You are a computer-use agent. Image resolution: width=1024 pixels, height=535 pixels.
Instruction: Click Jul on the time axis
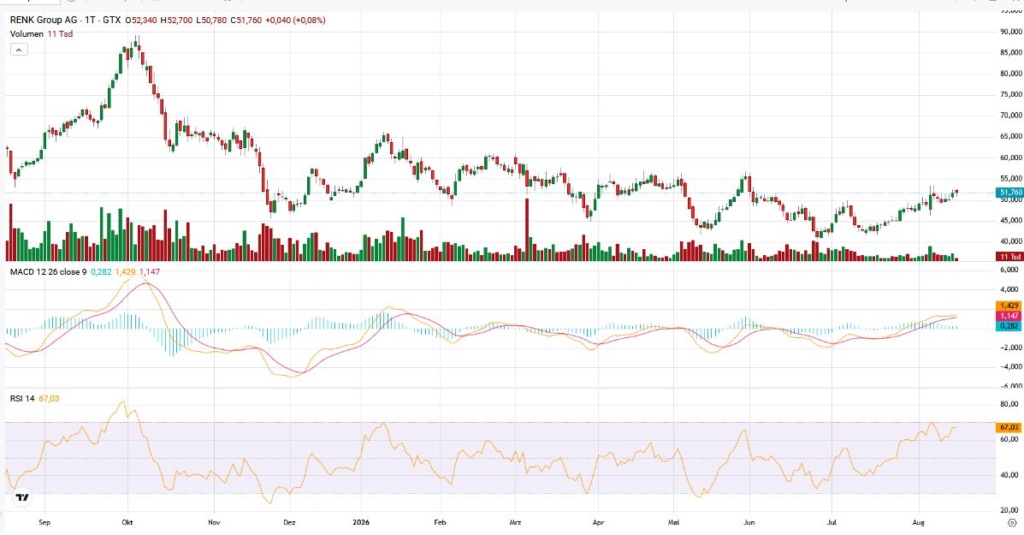pyautogui.click(x=832, y=523)
